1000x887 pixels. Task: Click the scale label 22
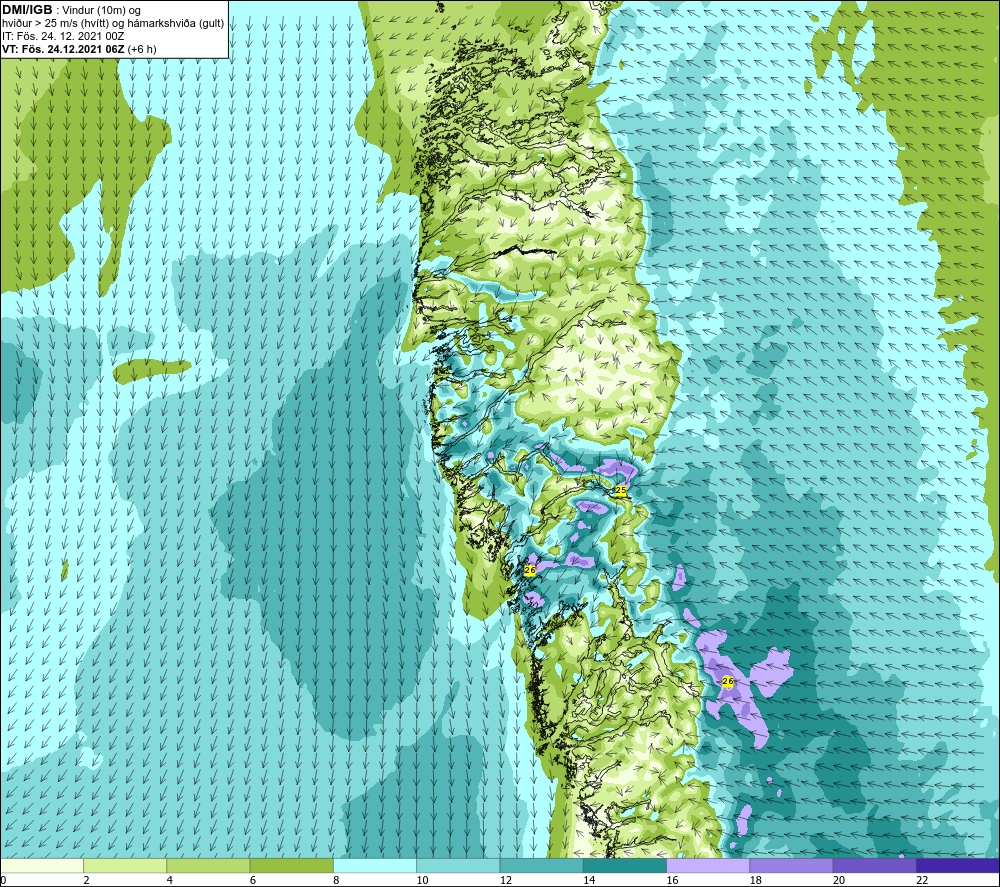coord(922,880)
